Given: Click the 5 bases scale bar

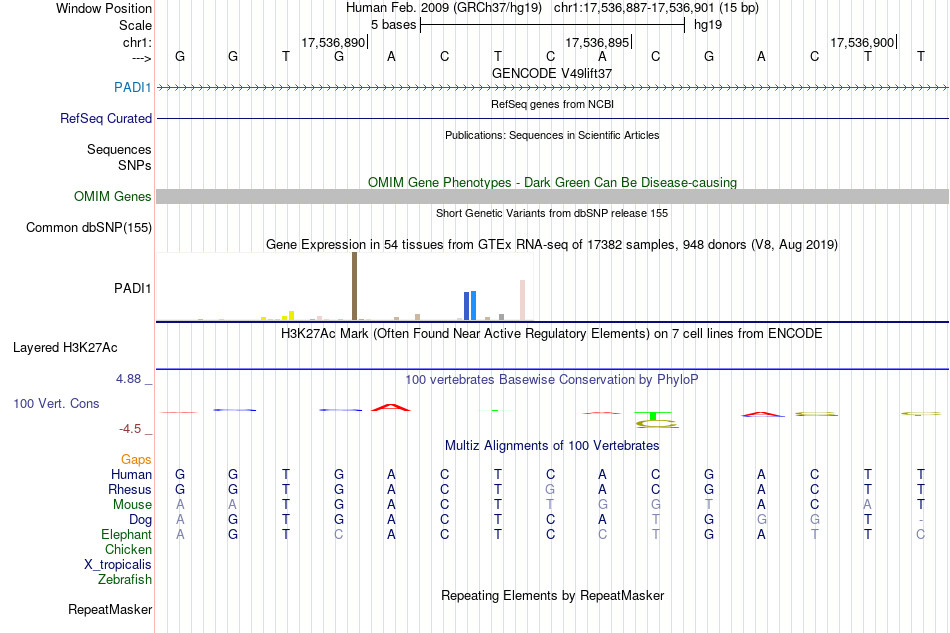Looking at the screenshot, I should (x=552, y=25).
